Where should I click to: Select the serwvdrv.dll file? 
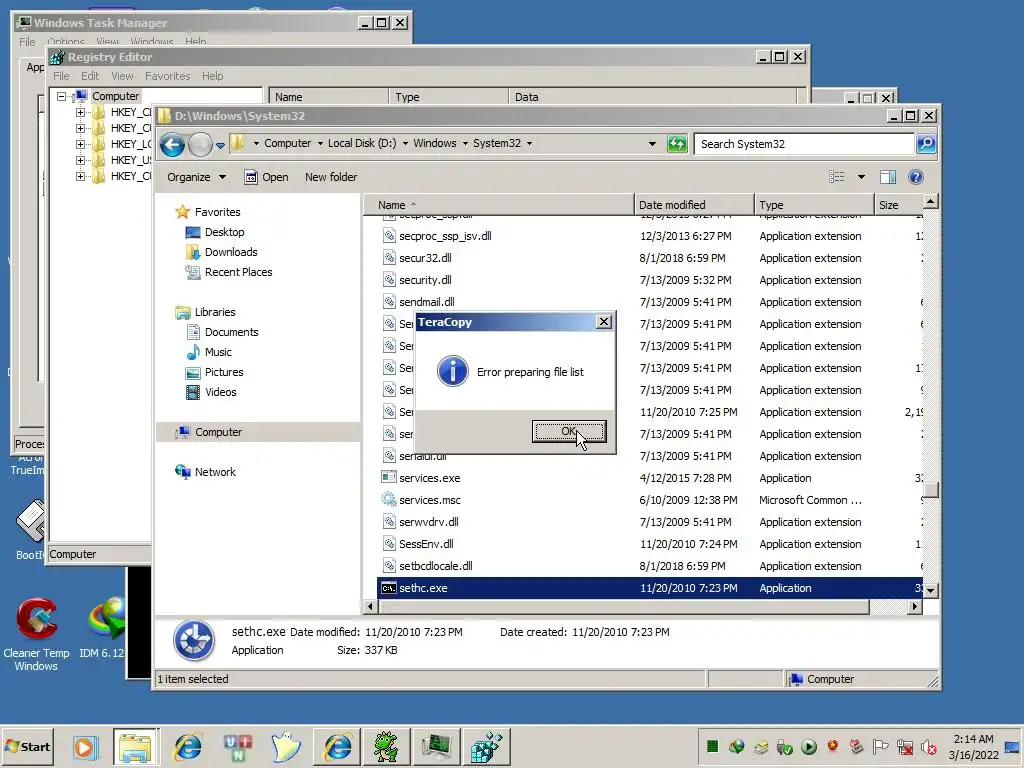point(428,522)
